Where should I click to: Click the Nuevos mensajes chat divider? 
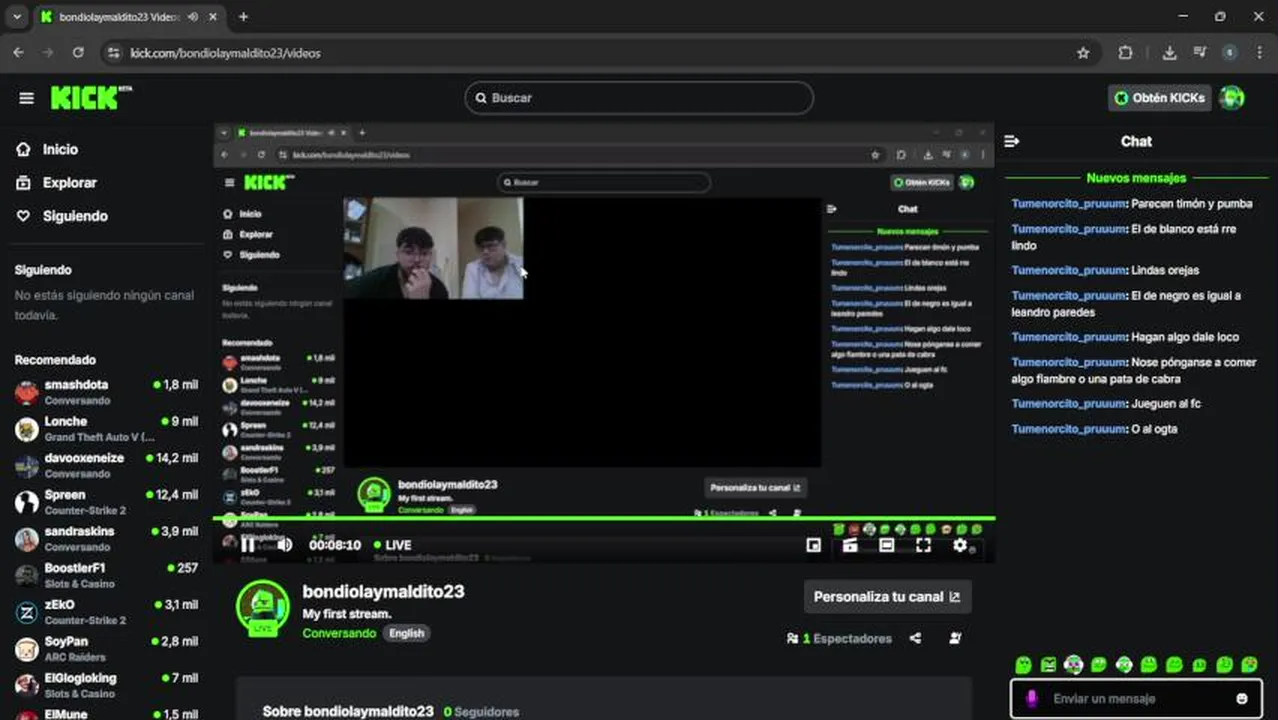pos(1136,178)
